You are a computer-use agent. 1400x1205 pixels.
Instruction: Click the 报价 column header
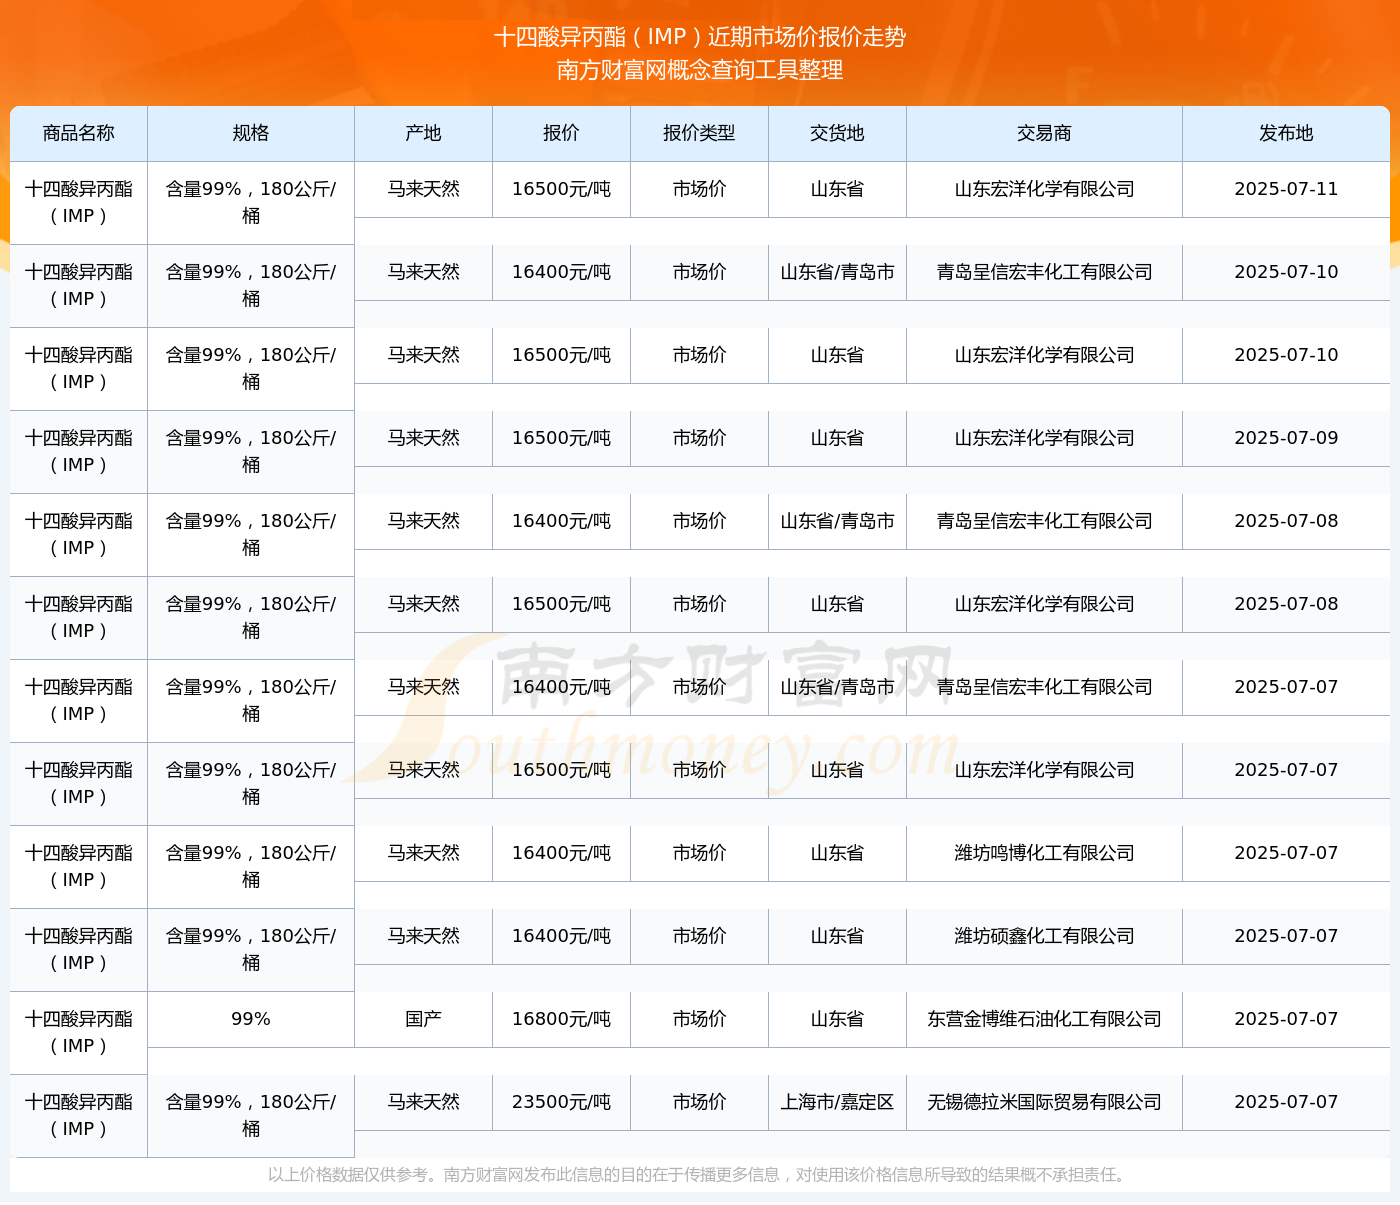(562, 133)
